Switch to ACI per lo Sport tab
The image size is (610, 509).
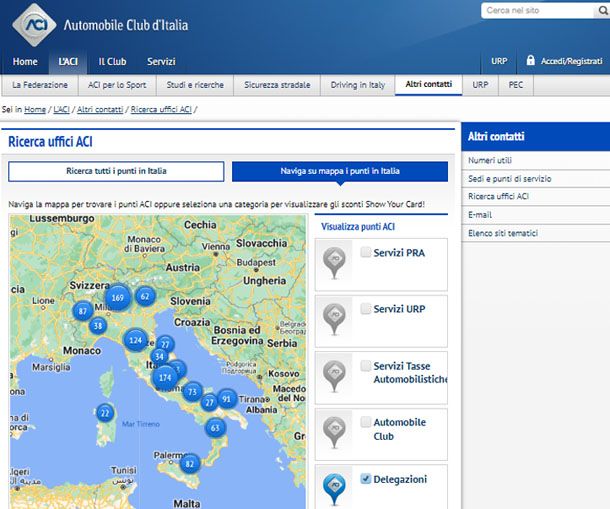point(117,85)
